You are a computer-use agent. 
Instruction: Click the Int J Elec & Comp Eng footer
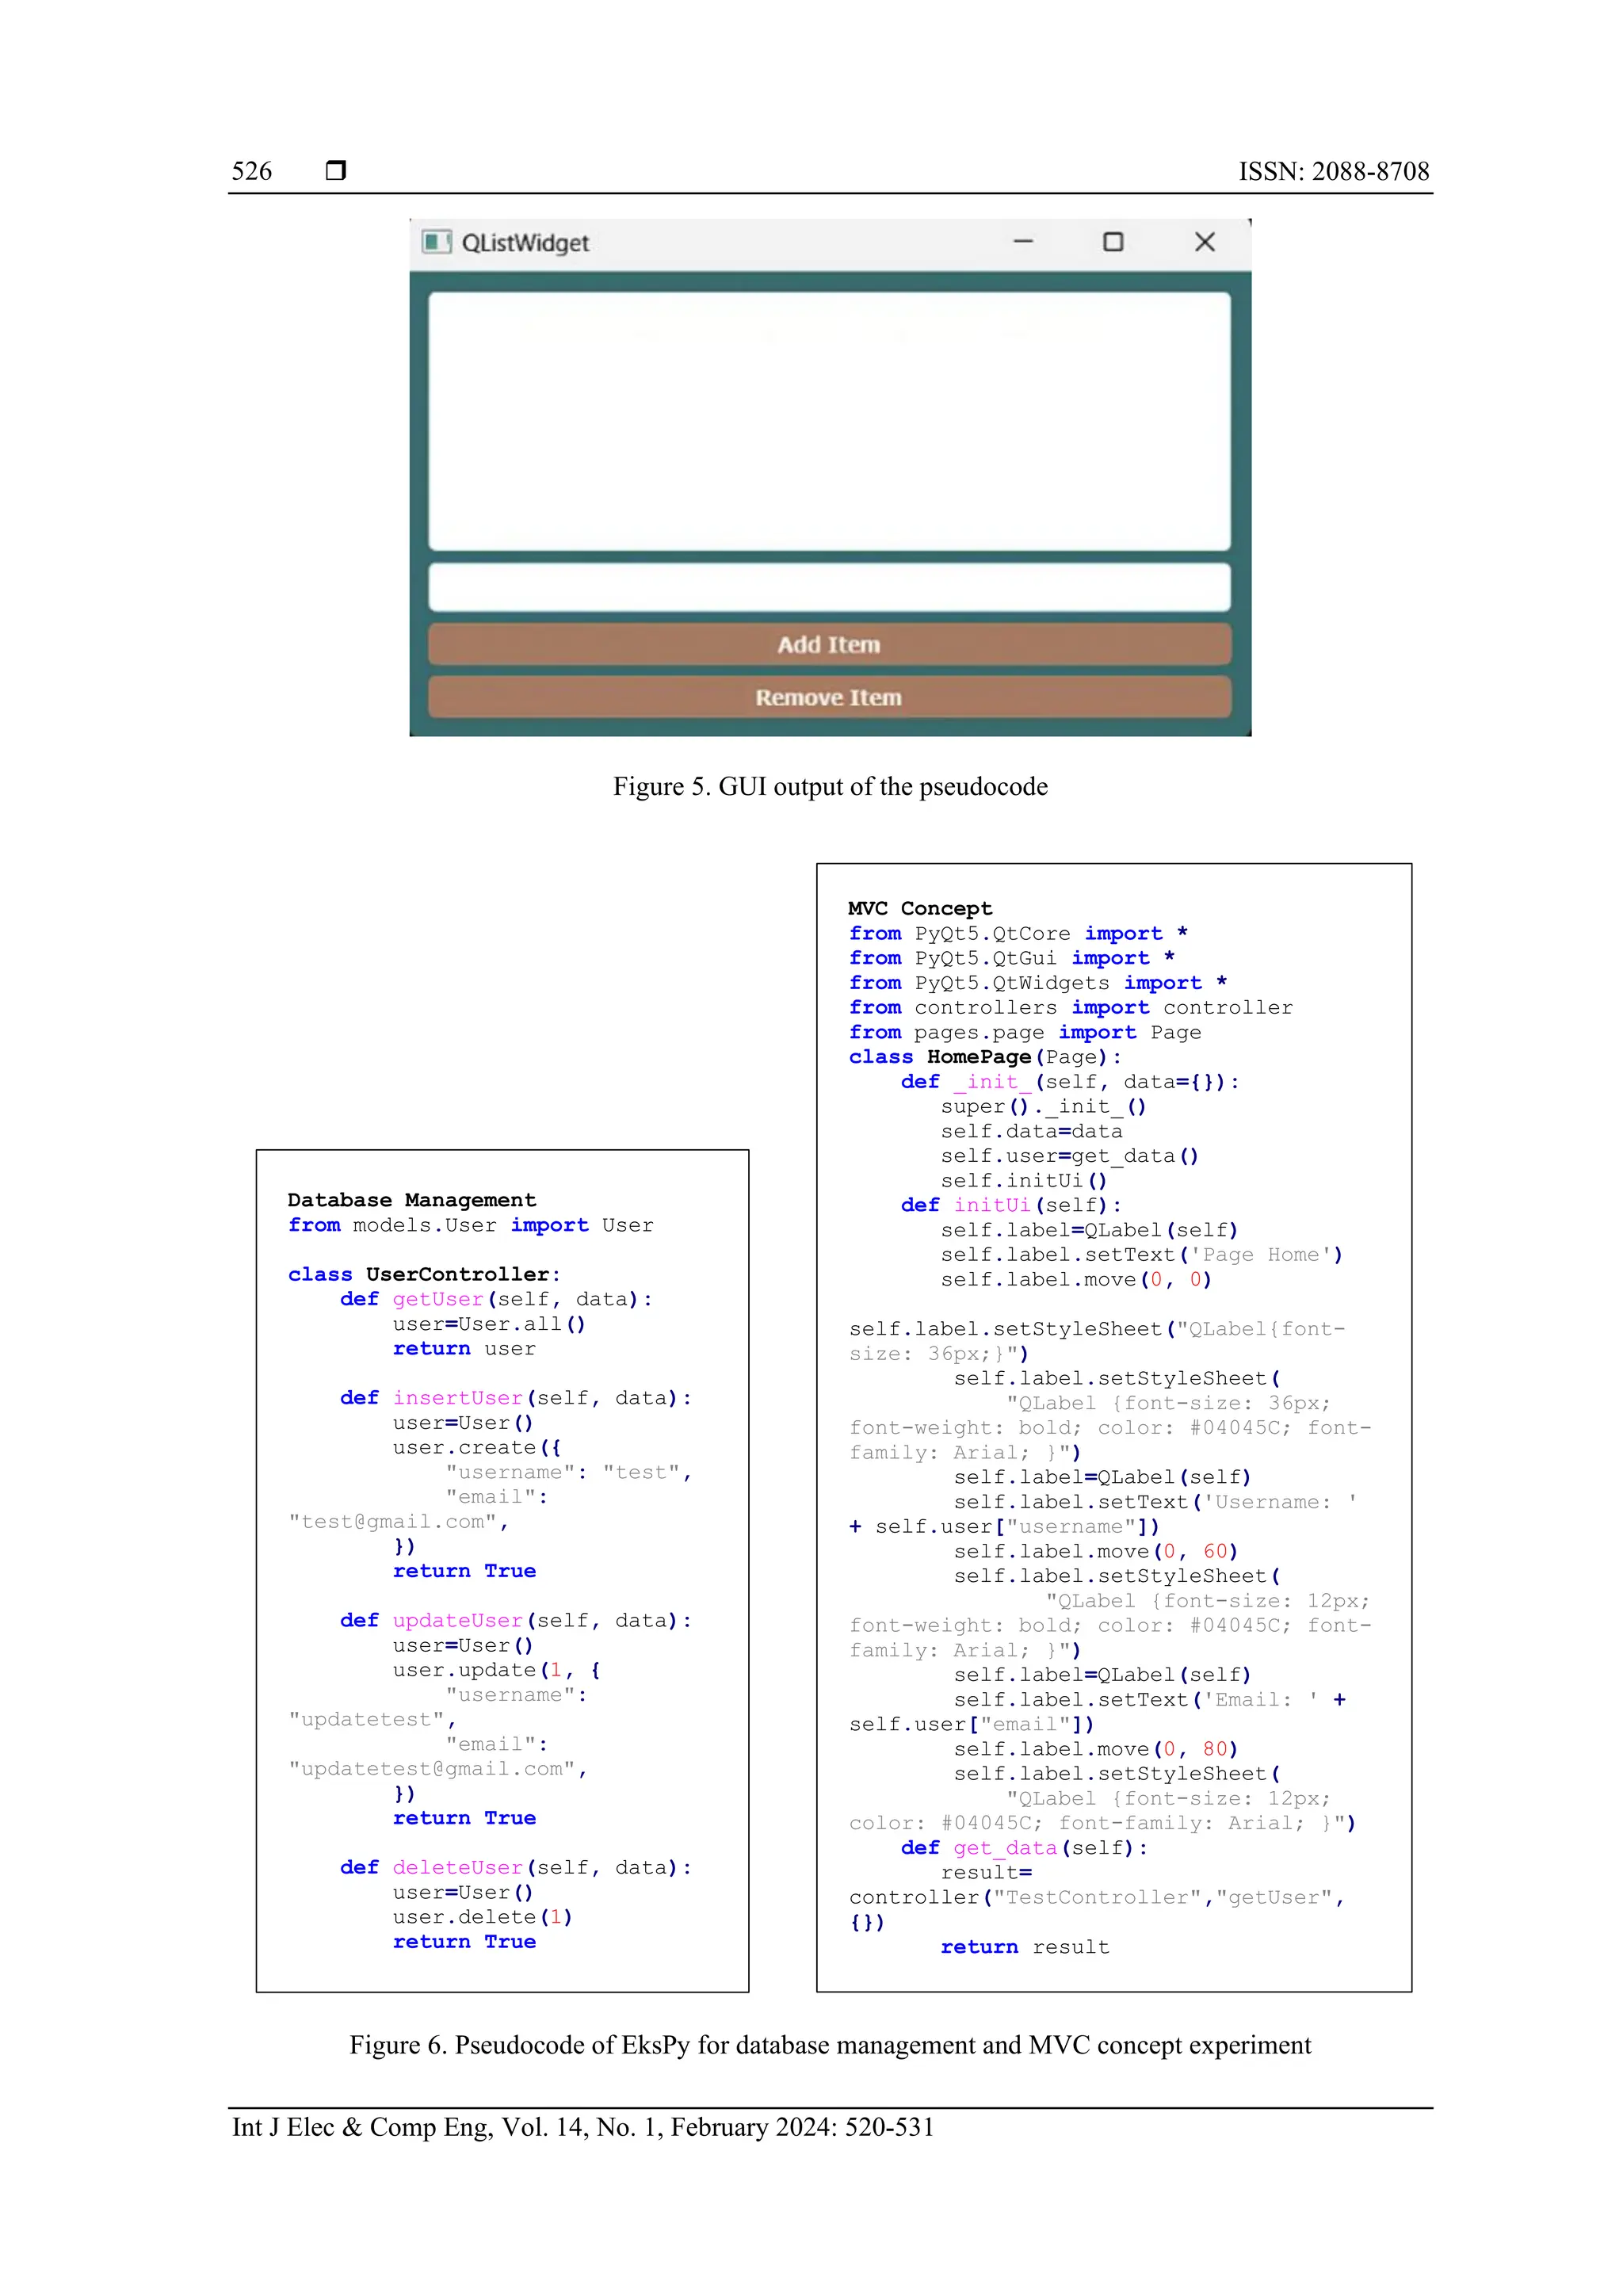583,2127
